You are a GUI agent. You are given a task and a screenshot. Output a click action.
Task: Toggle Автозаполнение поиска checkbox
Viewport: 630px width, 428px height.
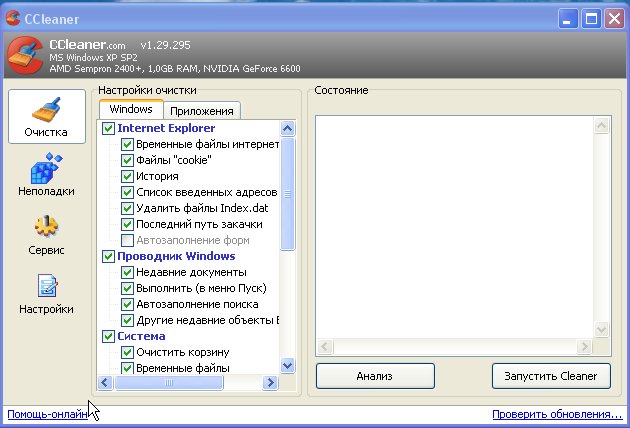127,304
